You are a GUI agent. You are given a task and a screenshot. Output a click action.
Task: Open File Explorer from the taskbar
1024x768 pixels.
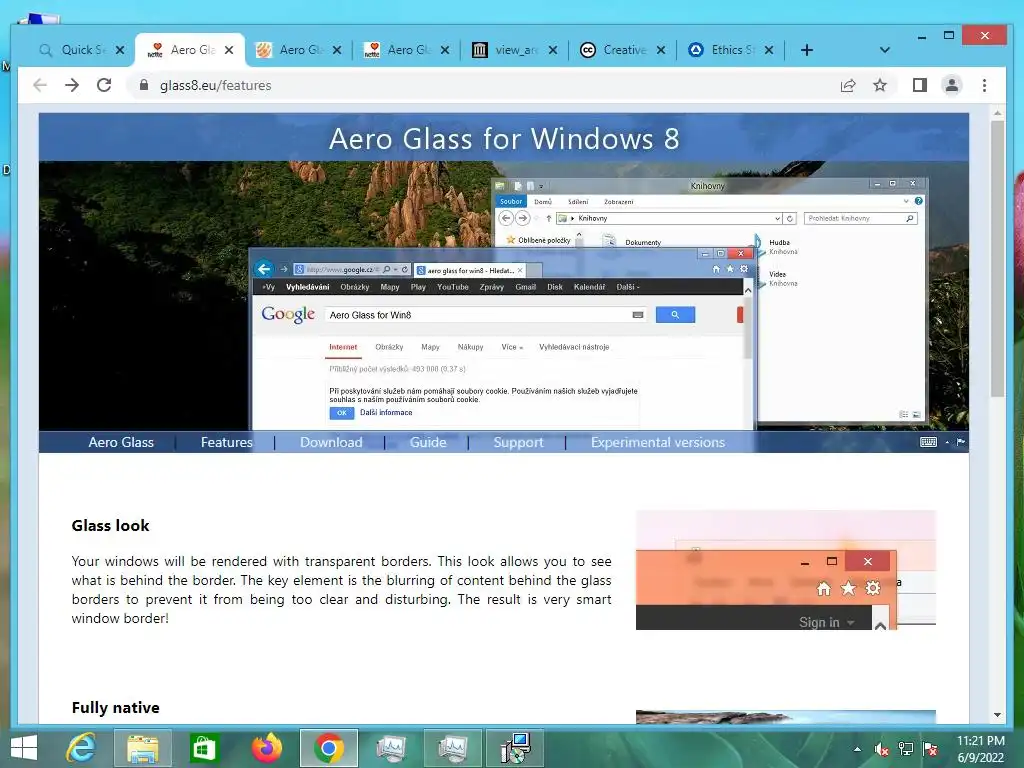click(142, 748)
